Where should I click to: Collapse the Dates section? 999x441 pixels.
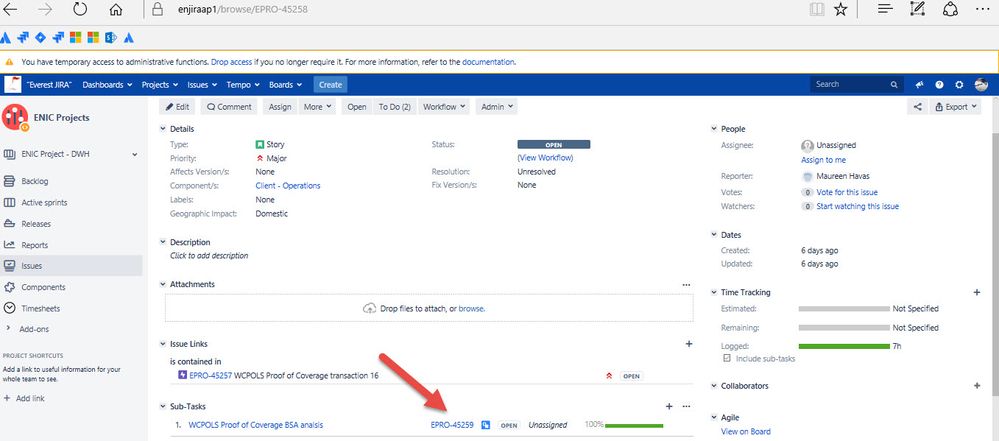714,235
